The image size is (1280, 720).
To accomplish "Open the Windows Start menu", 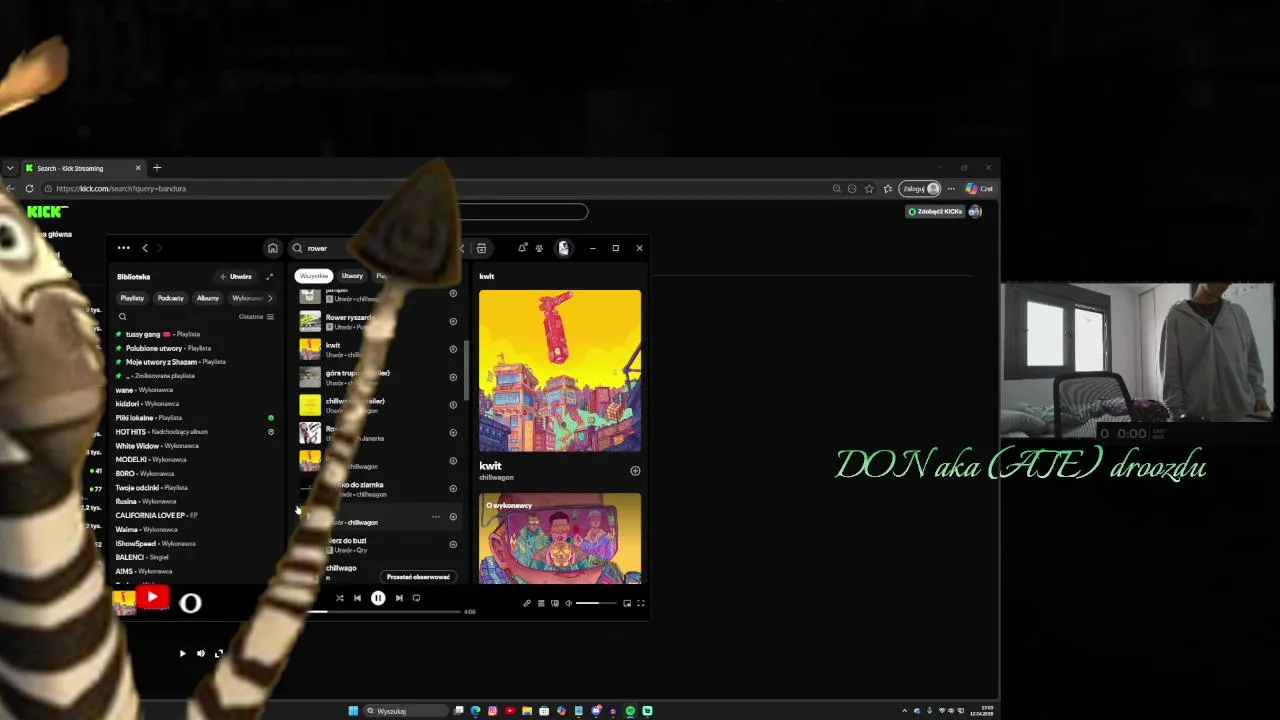I will [x=353, y=711].
